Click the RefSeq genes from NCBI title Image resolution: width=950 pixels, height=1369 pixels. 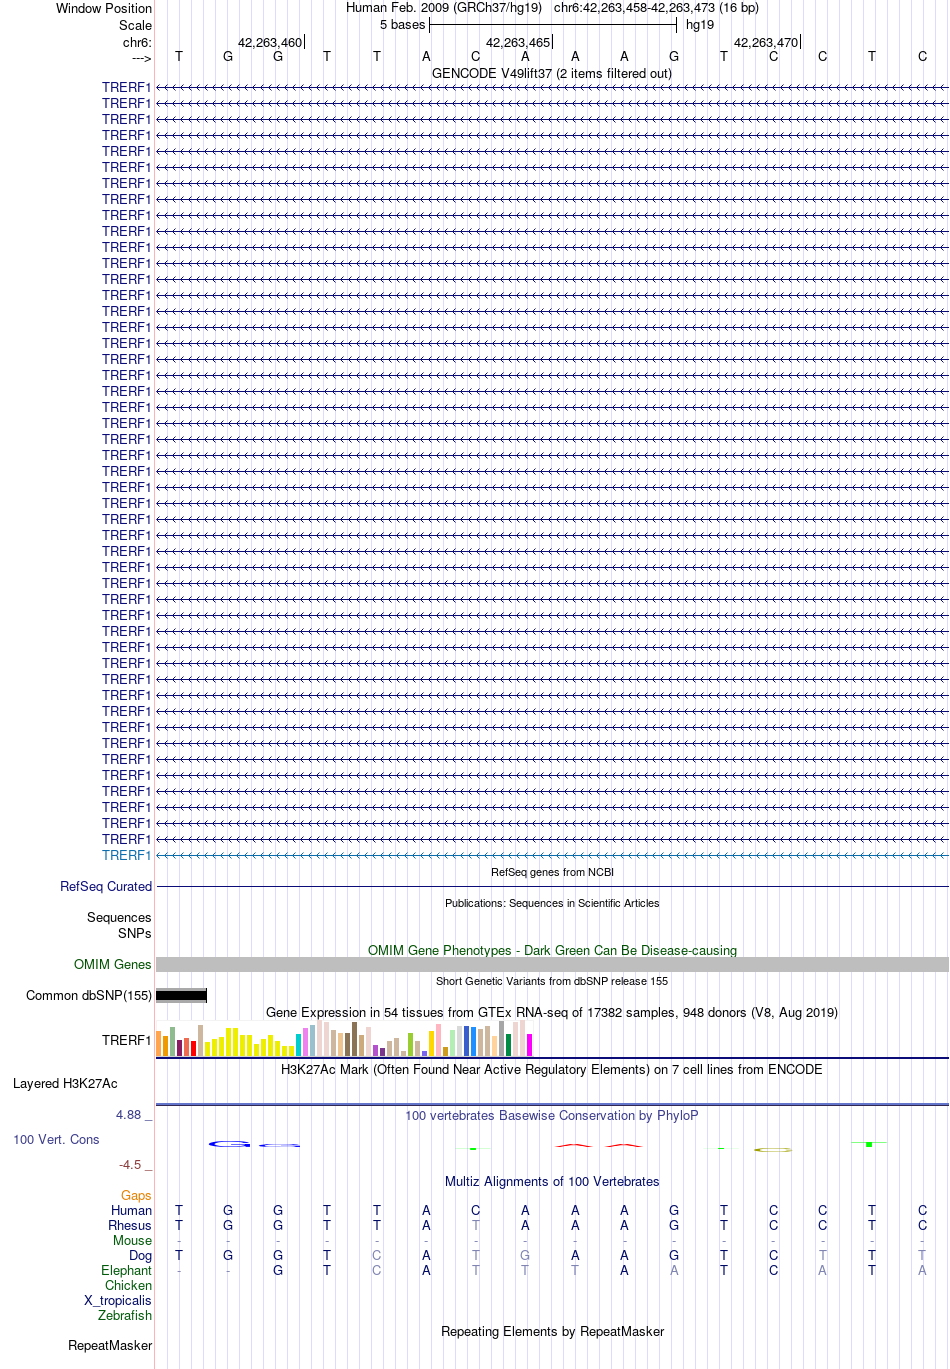[552, 872]
